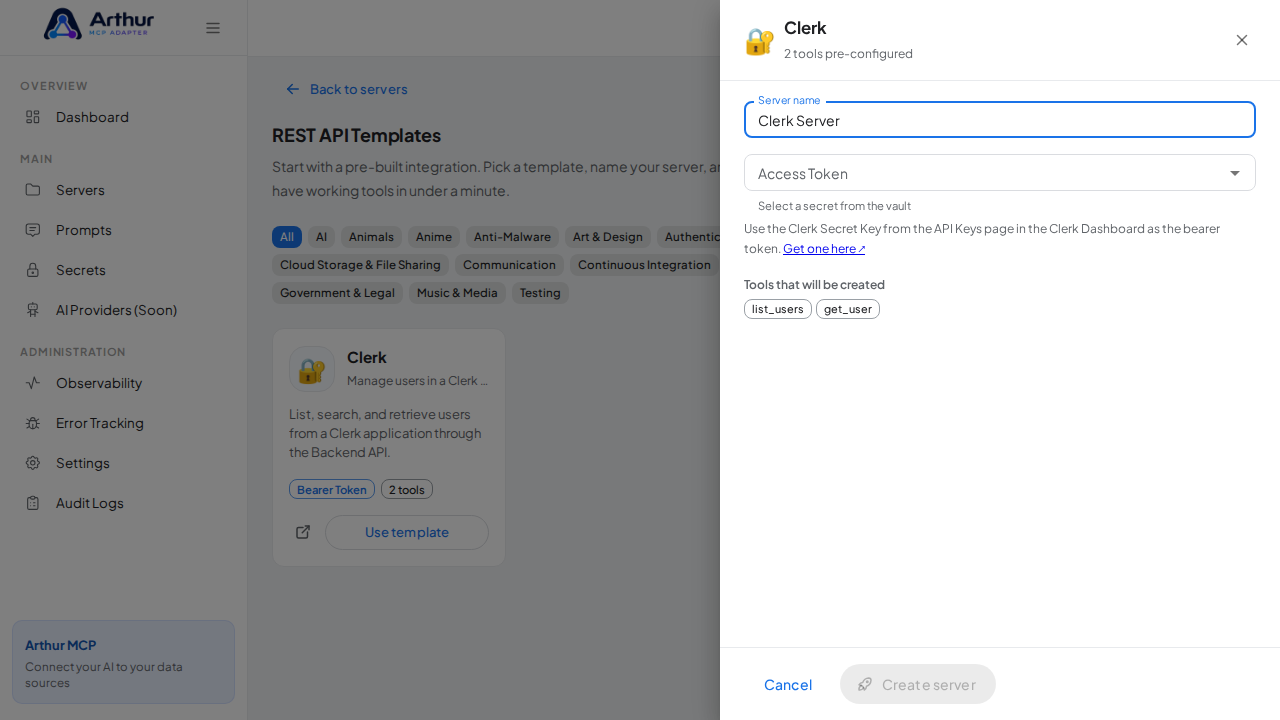Toggle the sidebar hamburger menu icon
The height and width of the screenshot is (720, 1280).
[x=213, y=28]
